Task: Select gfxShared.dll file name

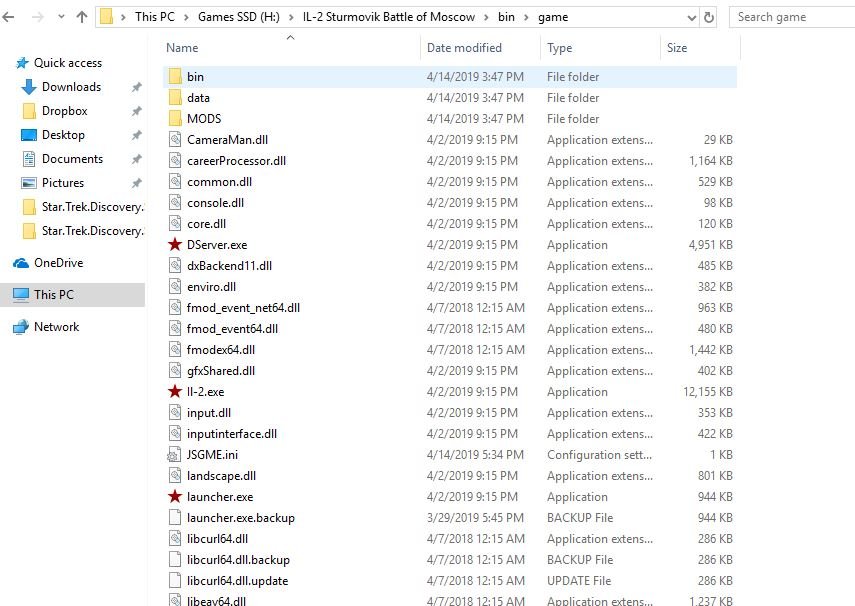Action: click(x=221, y=371)
